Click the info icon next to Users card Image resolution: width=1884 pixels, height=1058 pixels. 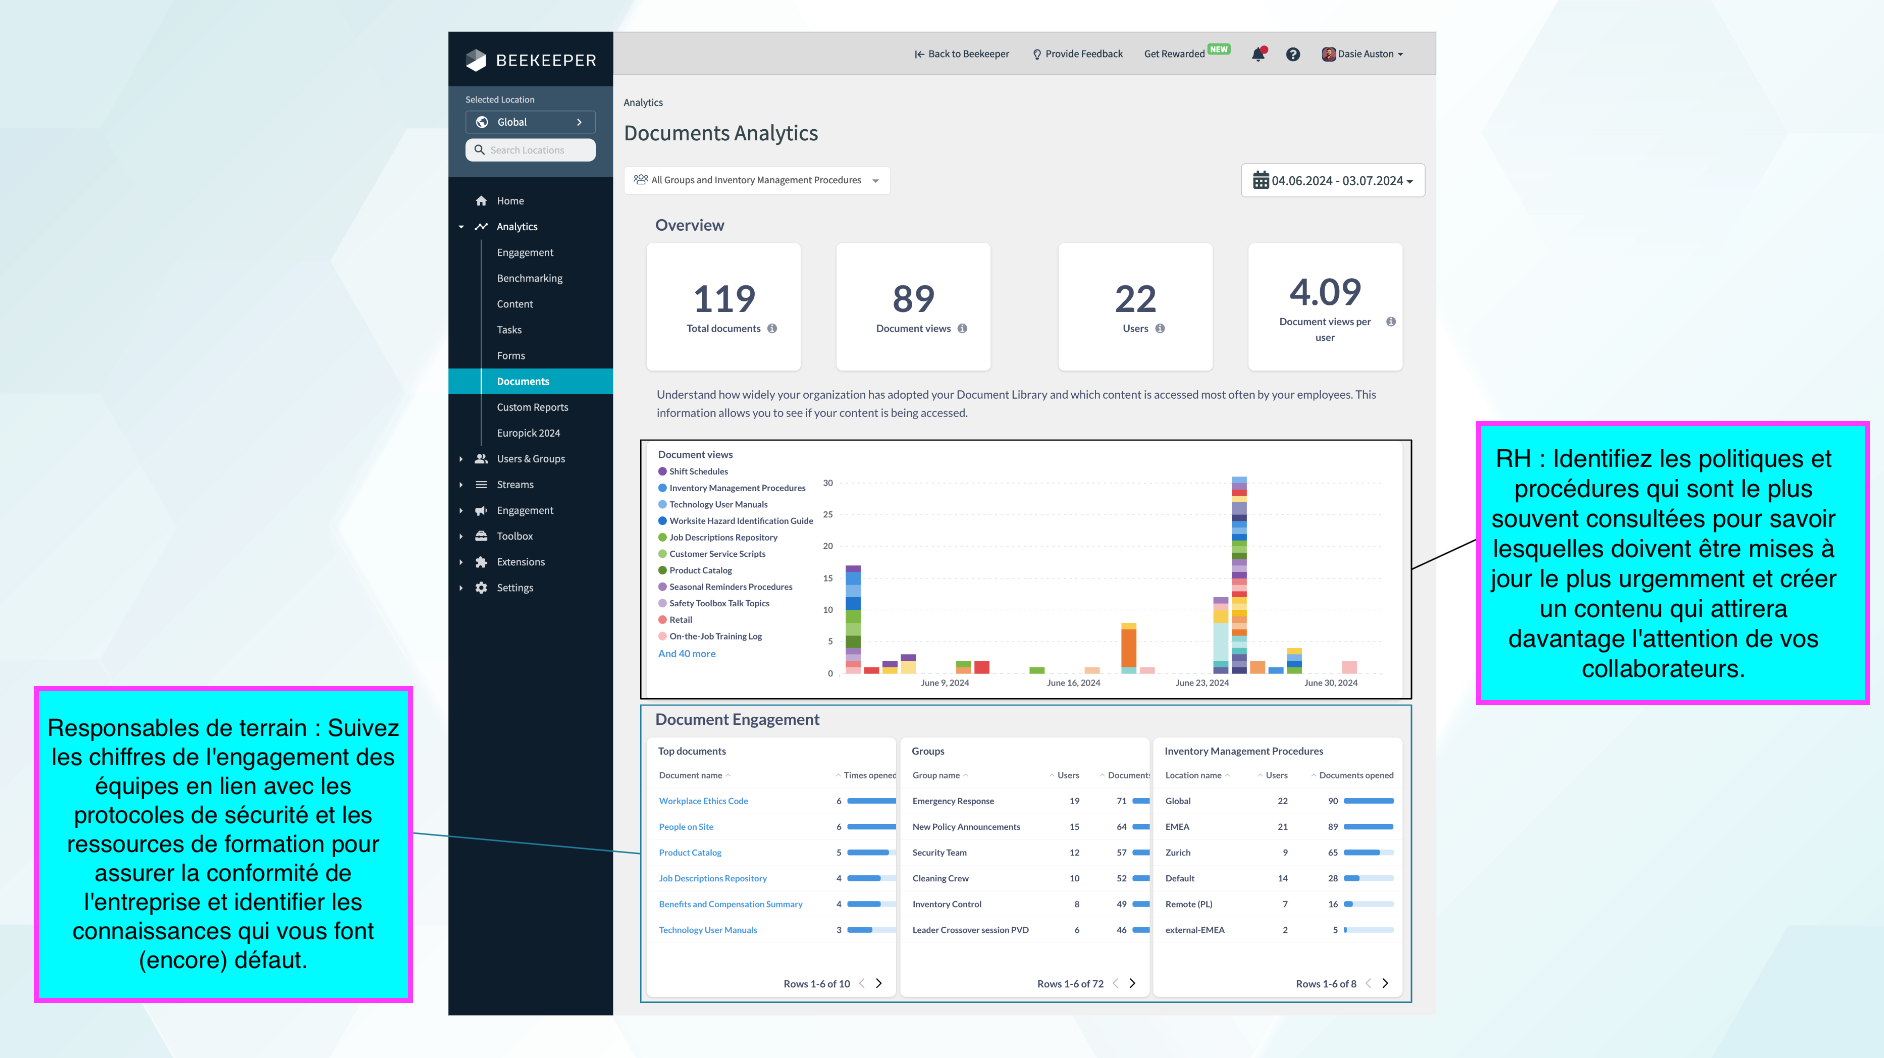(1160, 329)
